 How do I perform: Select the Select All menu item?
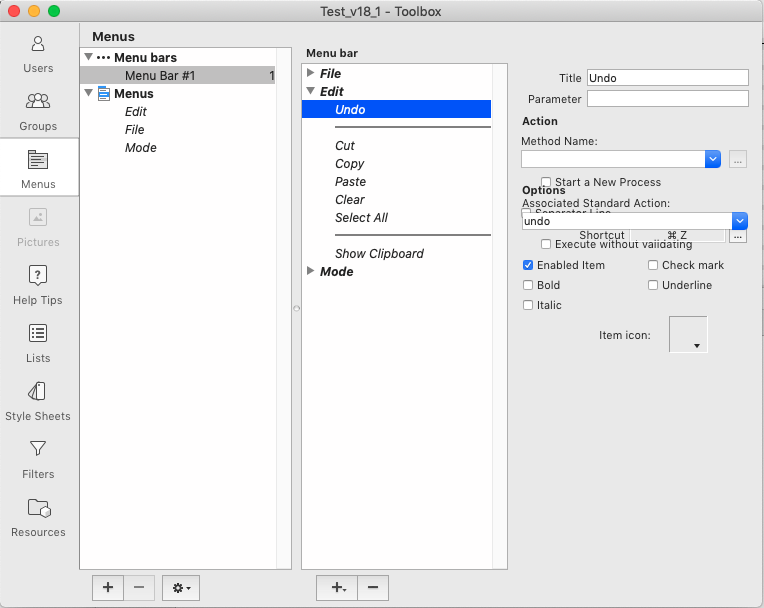(361, 218)
